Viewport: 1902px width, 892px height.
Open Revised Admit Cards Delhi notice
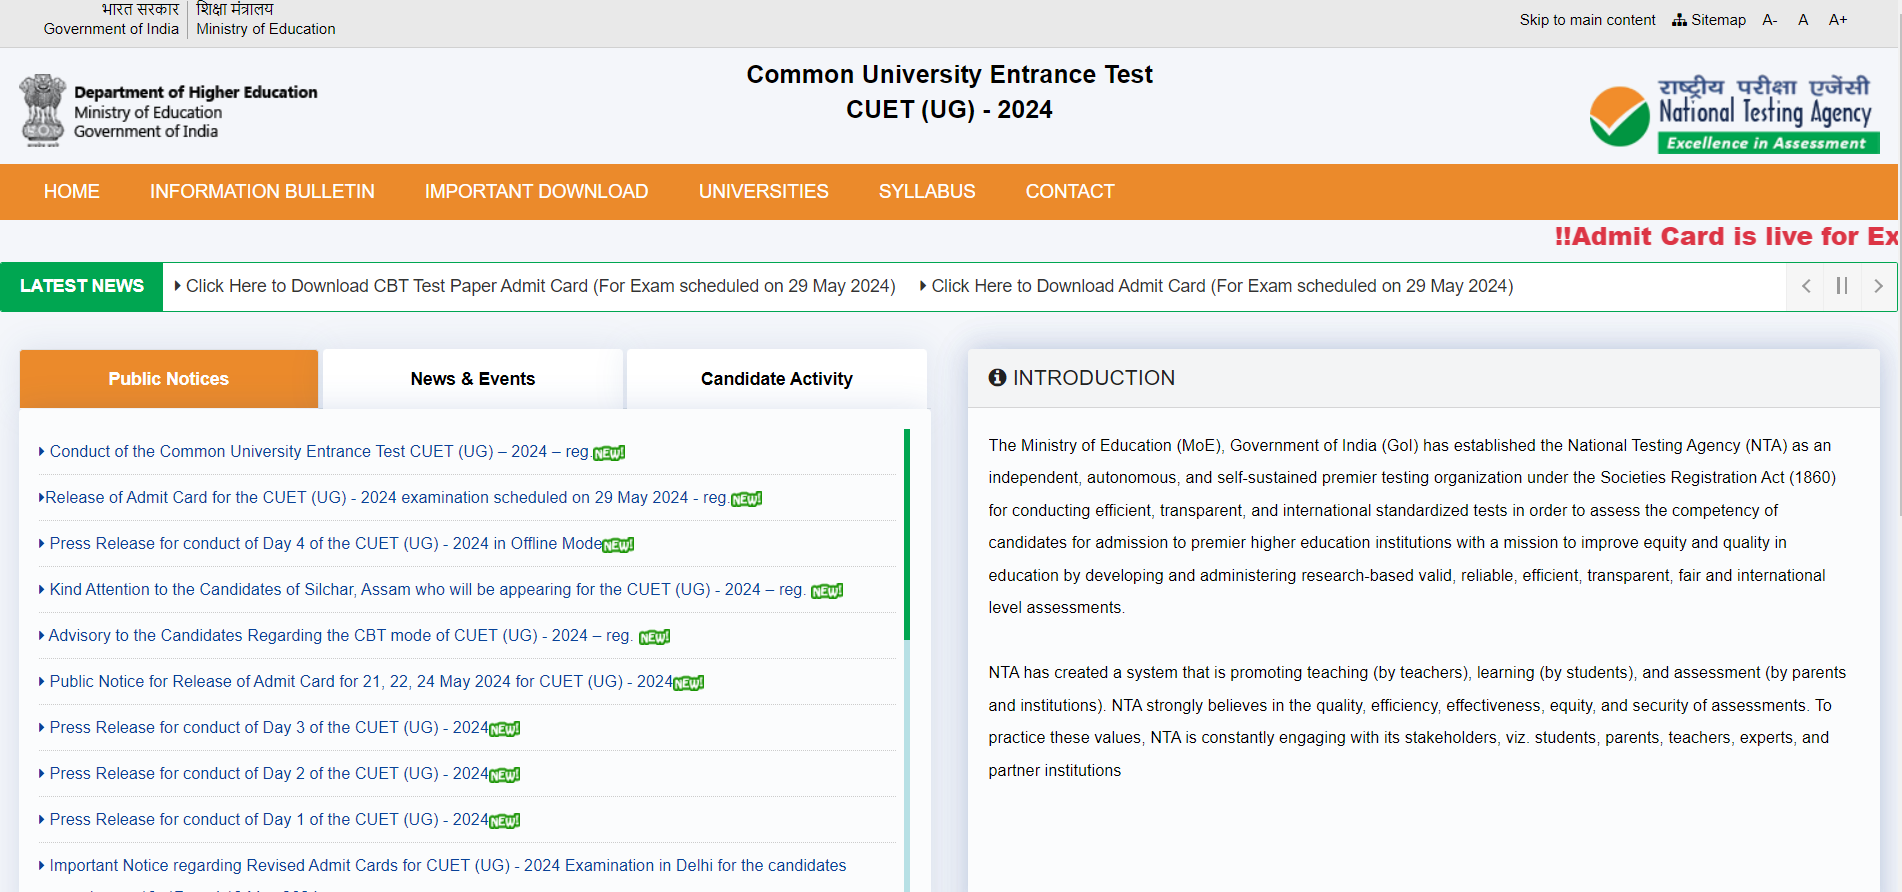click(x=448, y=866)
